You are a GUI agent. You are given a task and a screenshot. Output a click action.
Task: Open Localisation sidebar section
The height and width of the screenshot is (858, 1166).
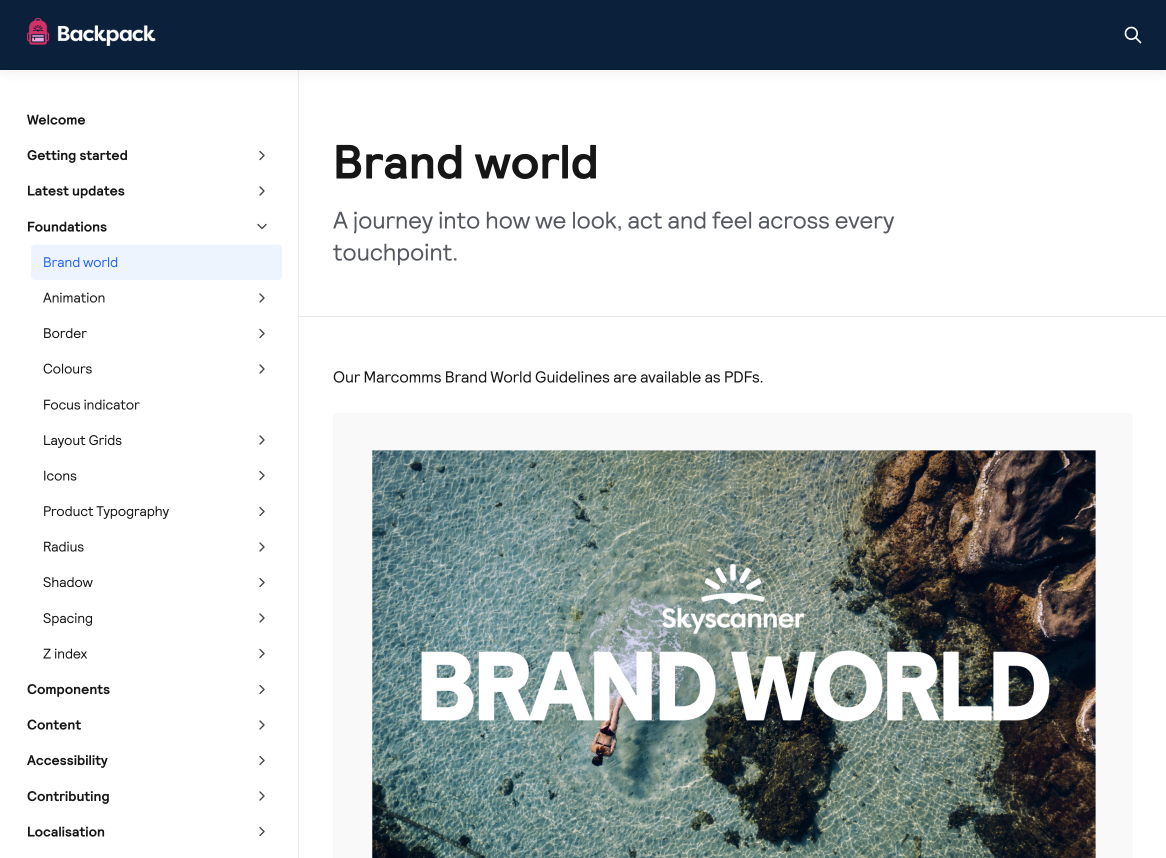[x=65, y=832]
